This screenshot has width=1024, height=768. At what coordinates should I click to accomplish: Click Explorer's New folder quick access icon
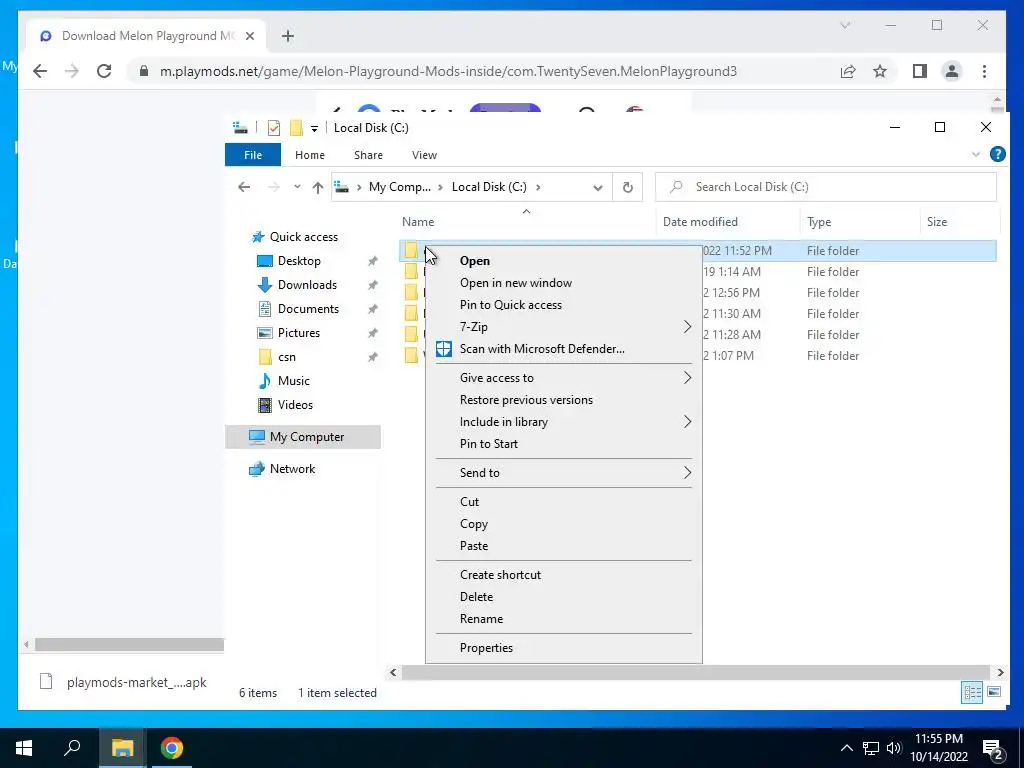296,127
